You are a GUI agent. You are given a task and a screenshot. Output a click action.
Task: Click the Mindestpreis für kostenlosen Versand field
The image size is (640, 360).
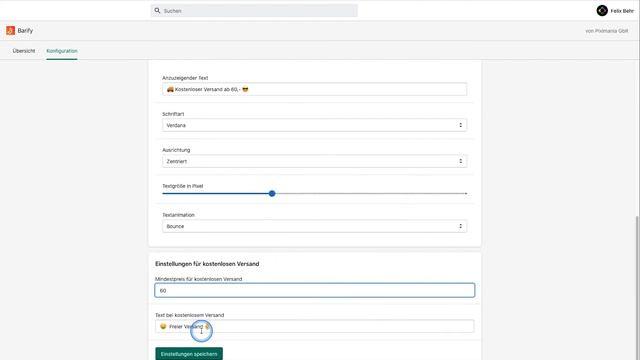(314, 290)
